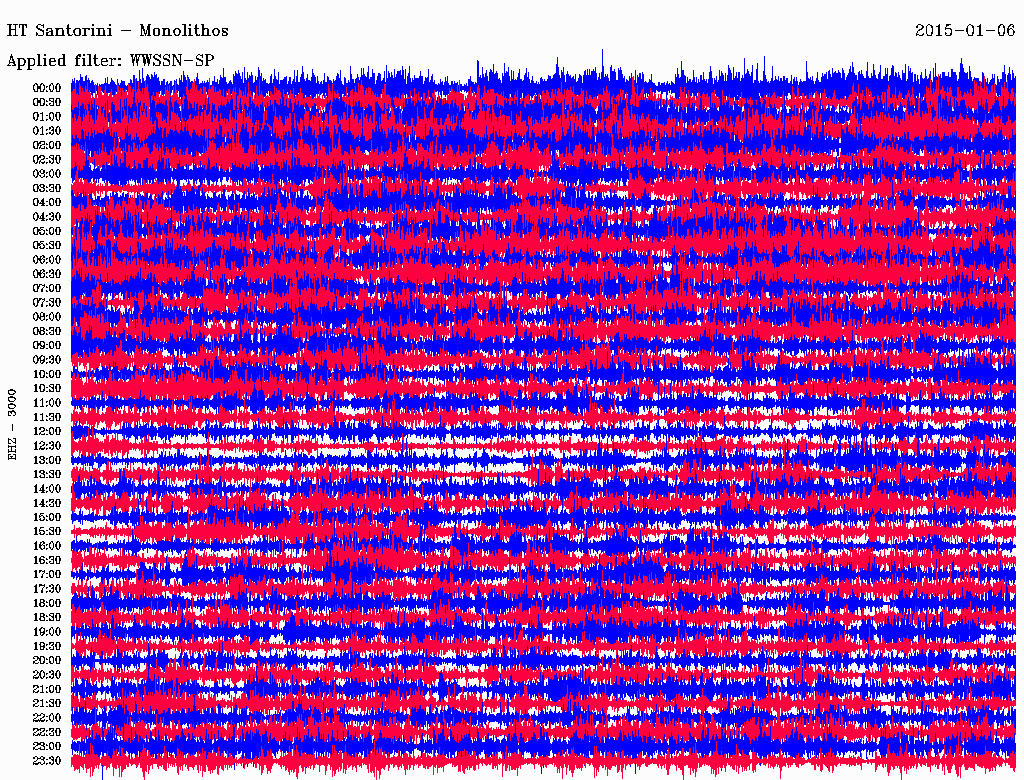The height and width of the screenshot is (780, 1024).
Task: Click the date '2015-01-06'
Action: click(x=965, y=30)
